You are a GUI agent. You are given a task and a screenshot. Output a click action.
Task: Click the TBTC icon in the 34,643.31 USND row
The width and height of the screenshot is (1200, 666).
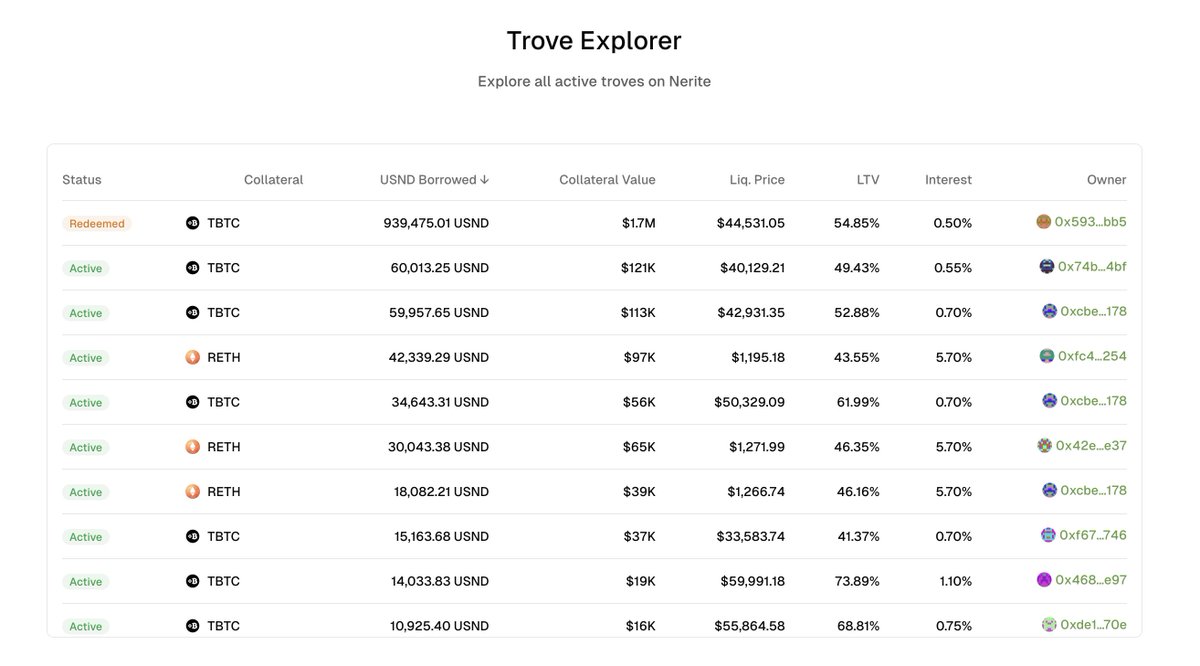pyautogui.click(x=193, y=402)
